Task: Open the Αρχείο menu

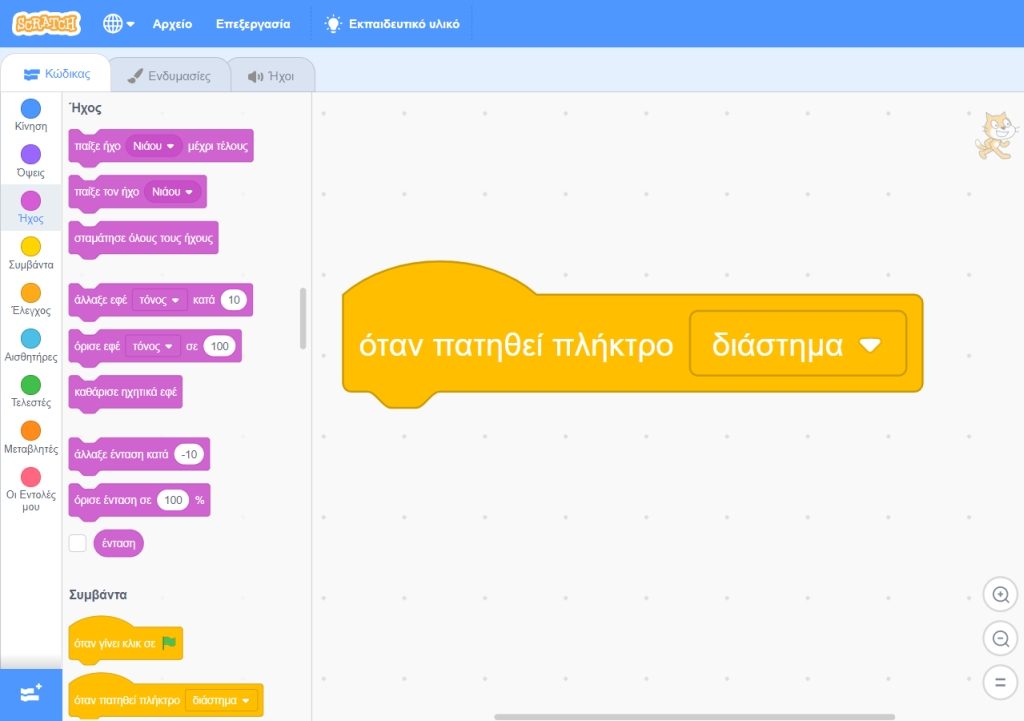Action: [x=172, y=24]
